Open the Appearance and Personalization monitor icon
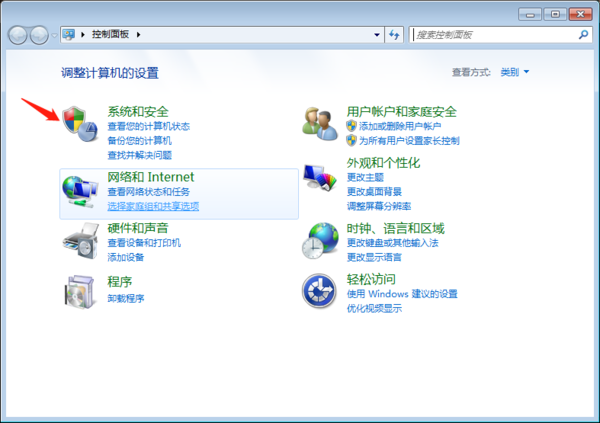This screenshot has height=423, width=600. 320,177
